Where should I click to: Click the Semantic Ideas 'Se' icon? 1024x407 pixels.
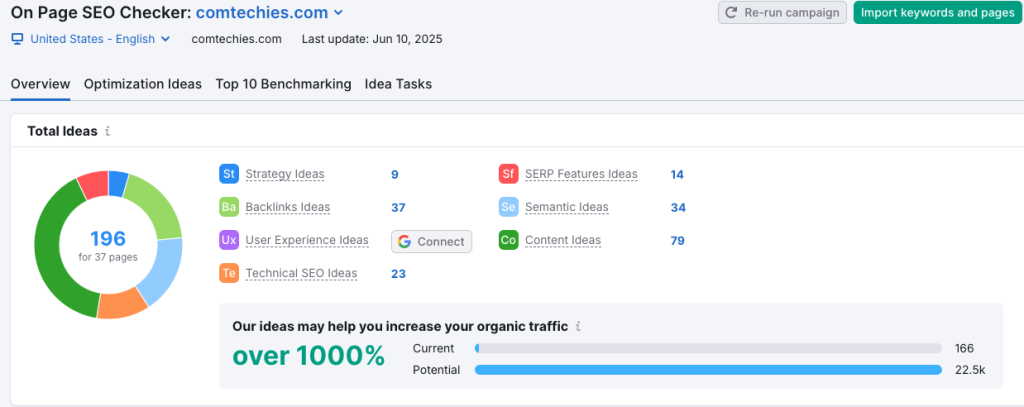click(508, 207)
